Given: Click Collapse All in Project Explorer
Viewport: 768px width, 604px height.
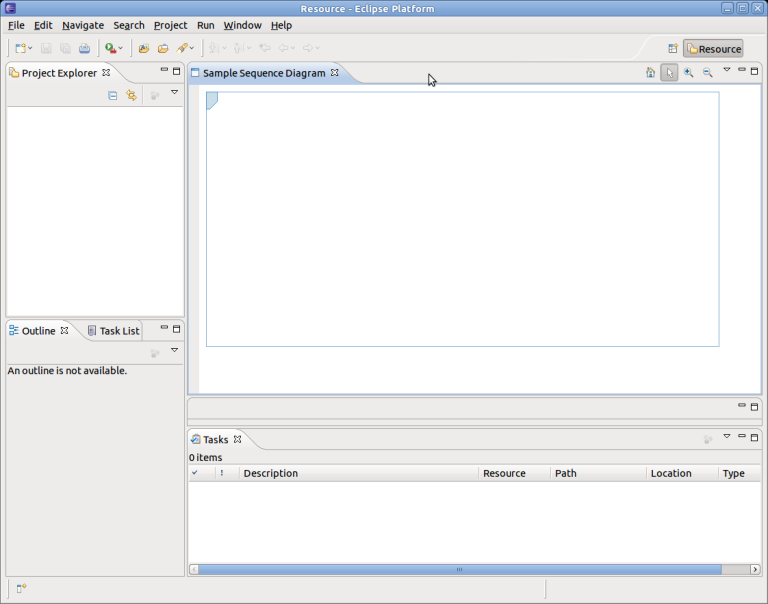Looking at the screenshot, I should pos(113,95).
